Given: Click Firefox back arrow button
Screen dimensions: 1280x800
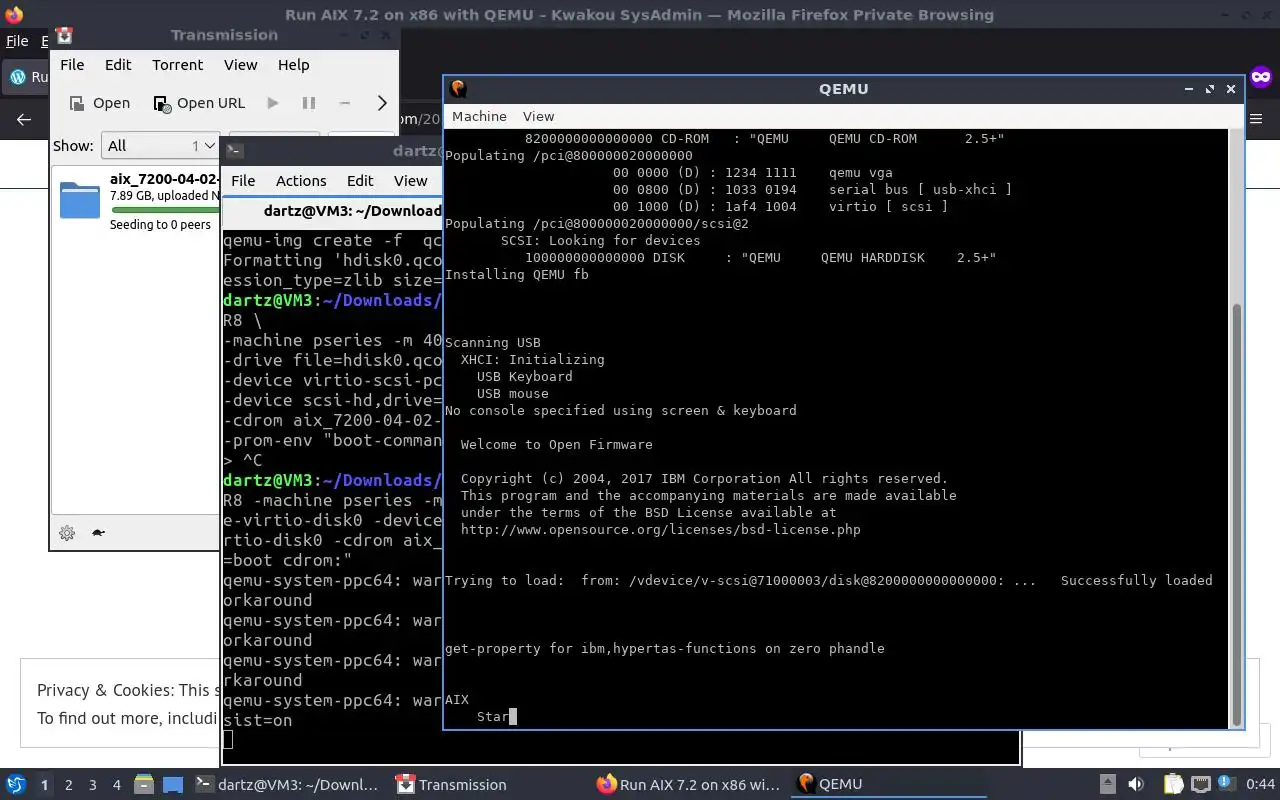Looking at the screenshot, I should [24, 119].
